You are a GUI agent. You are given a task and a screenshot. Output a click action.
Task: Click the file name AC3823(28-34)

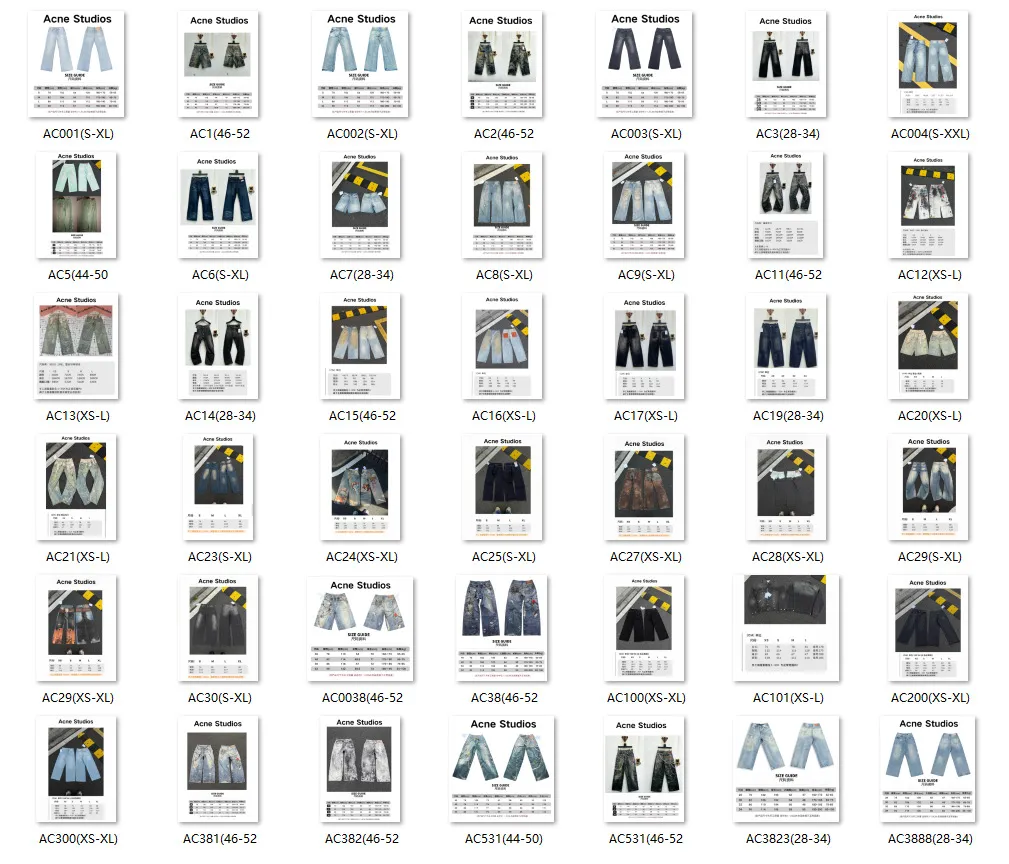788,838
